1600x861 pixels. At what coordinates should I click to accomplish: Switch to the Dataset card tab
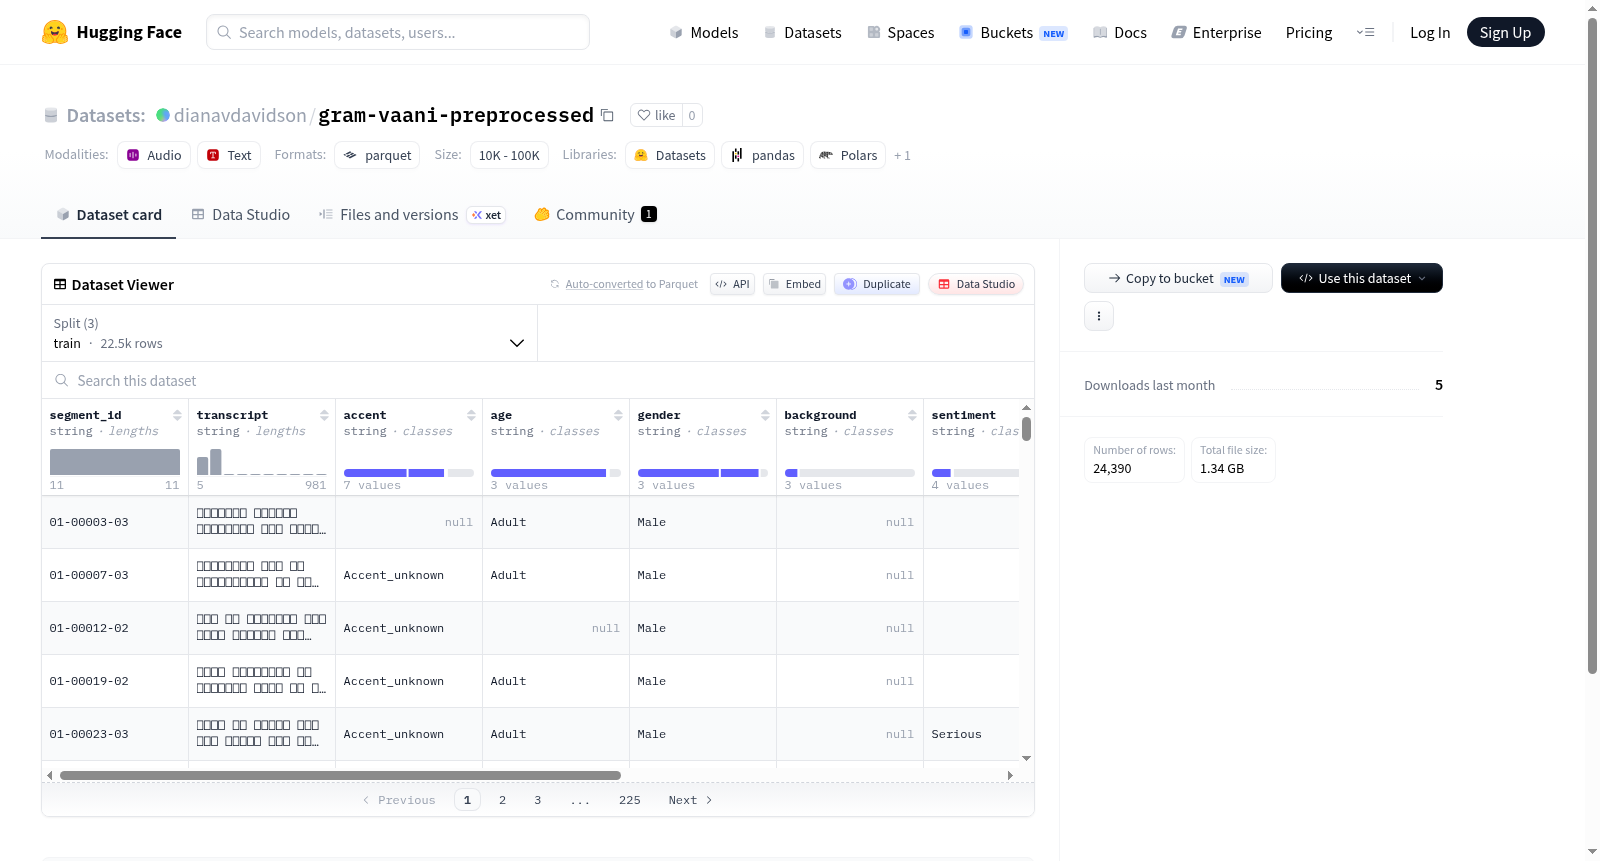(109, 214)
